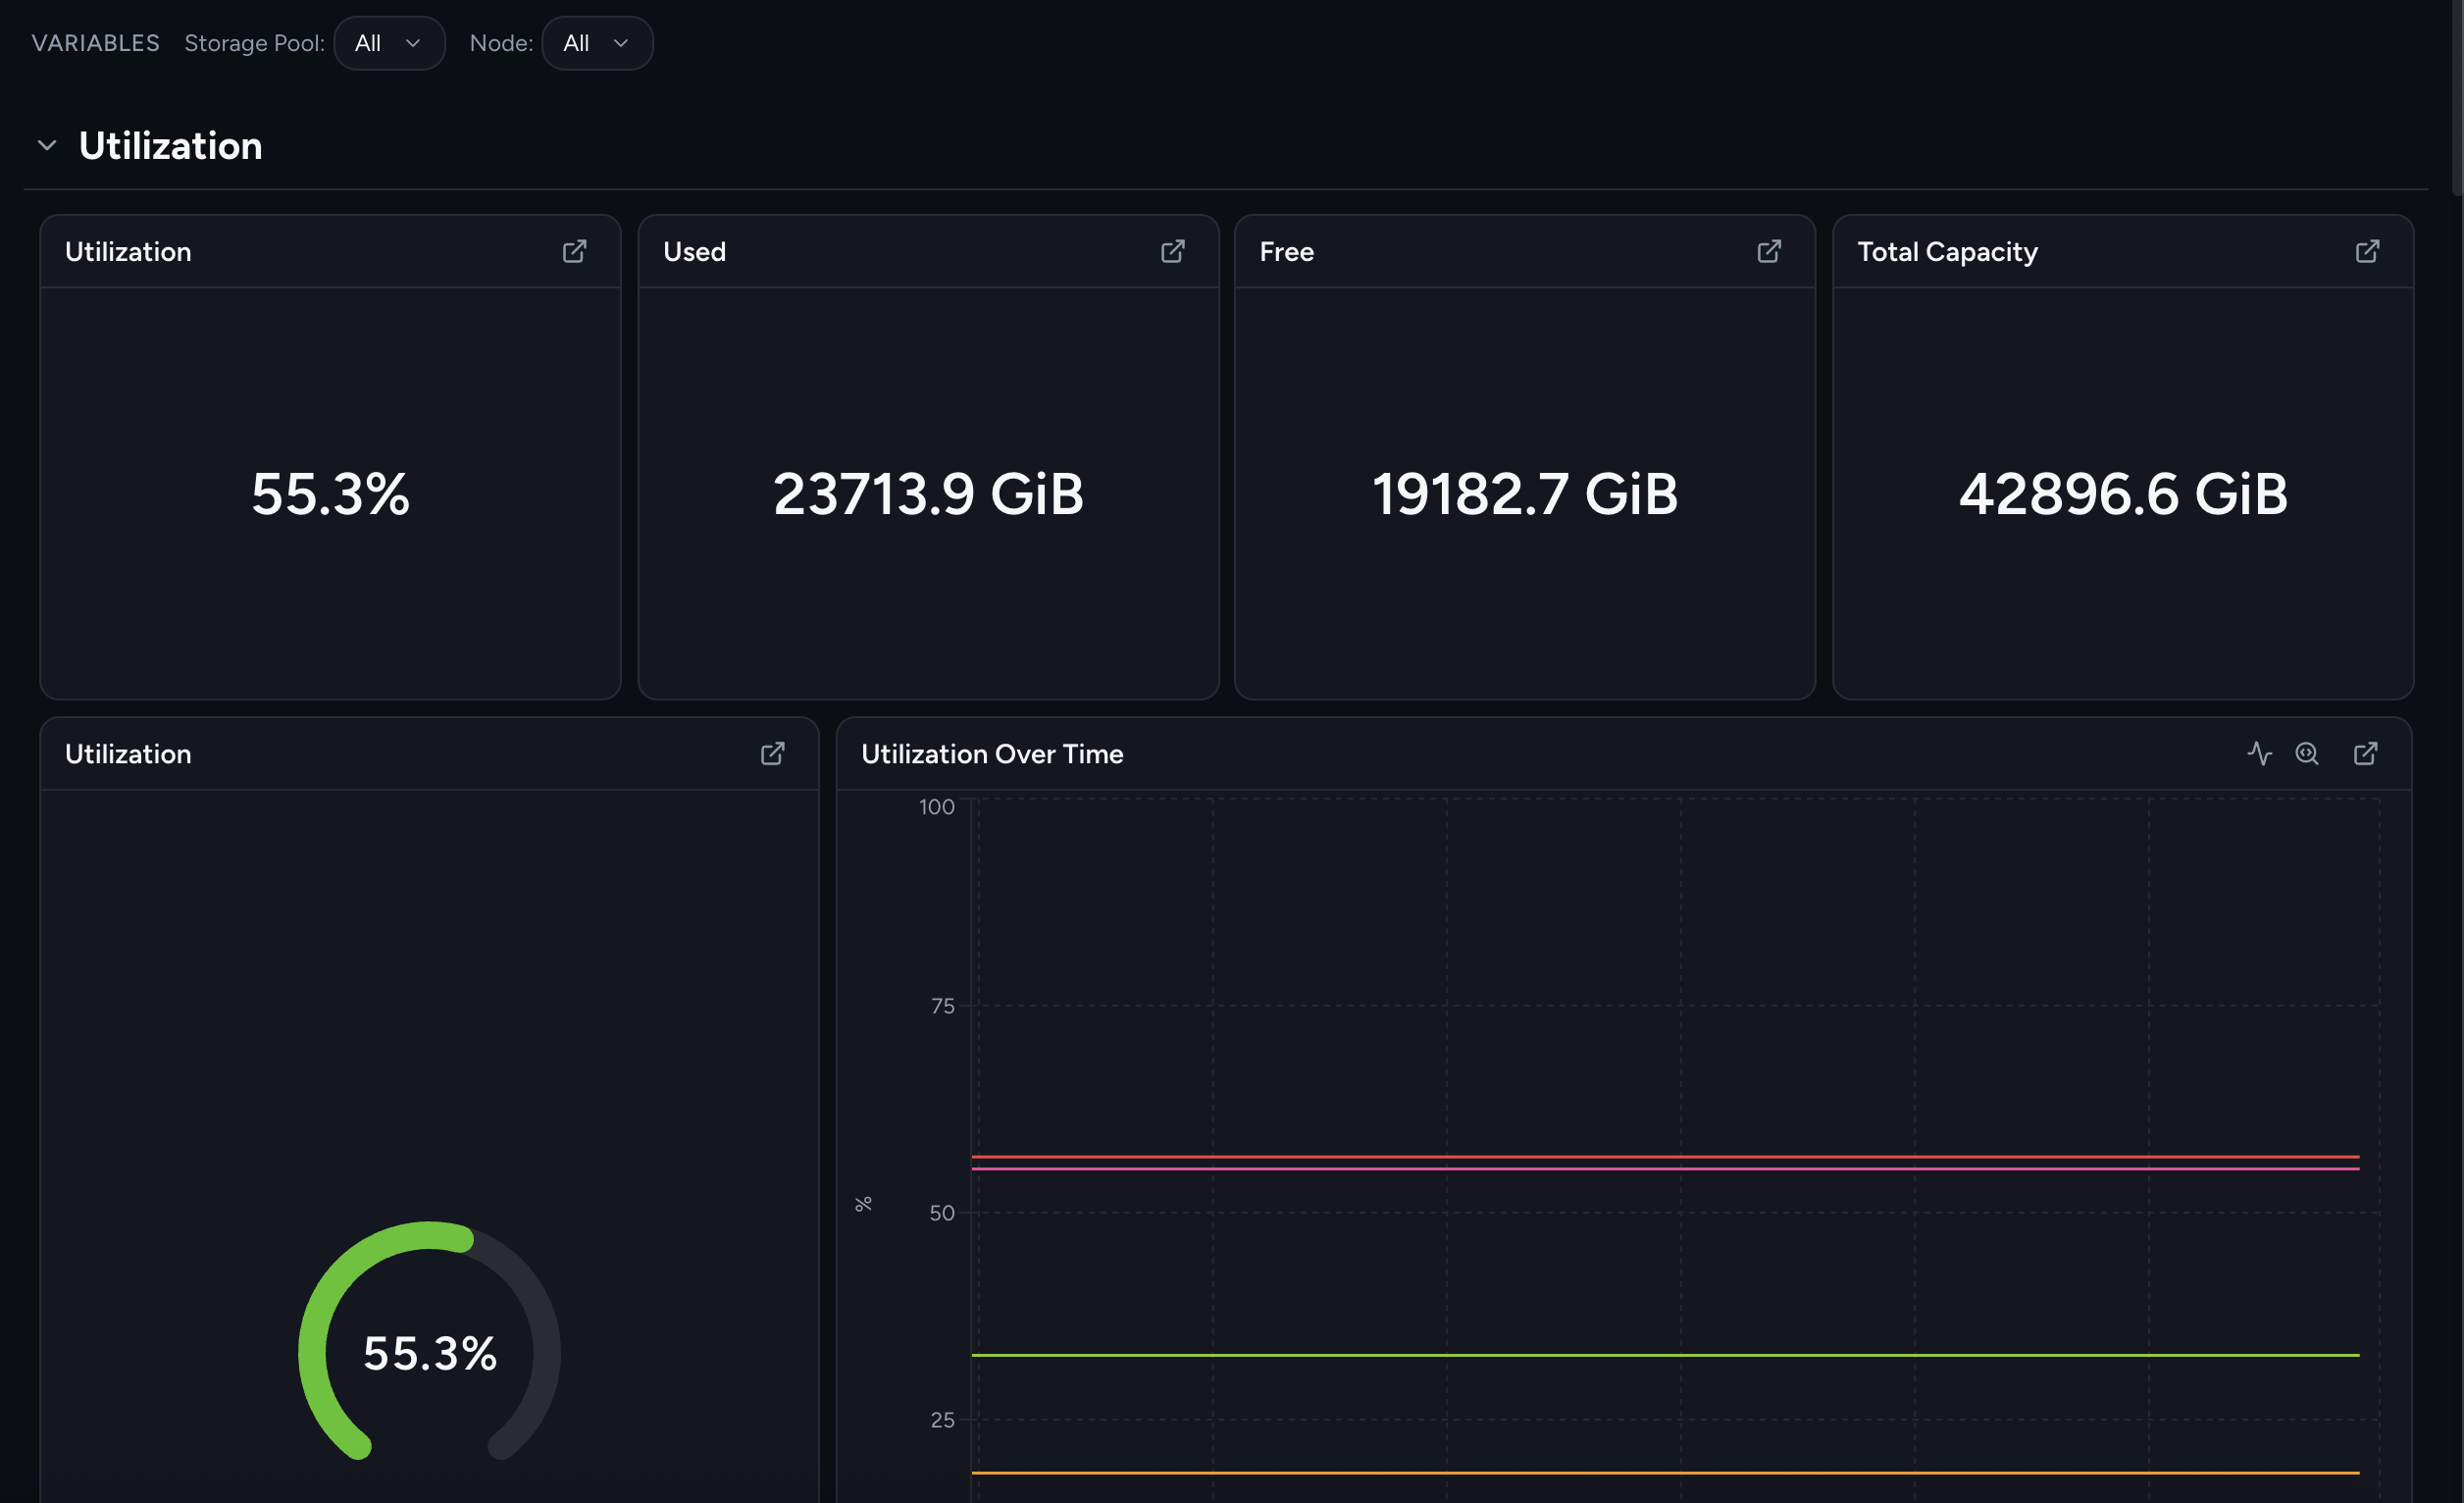Click the 100 y-axis label
Screen dimensions: 2464x1503
[x=937, y=807]
